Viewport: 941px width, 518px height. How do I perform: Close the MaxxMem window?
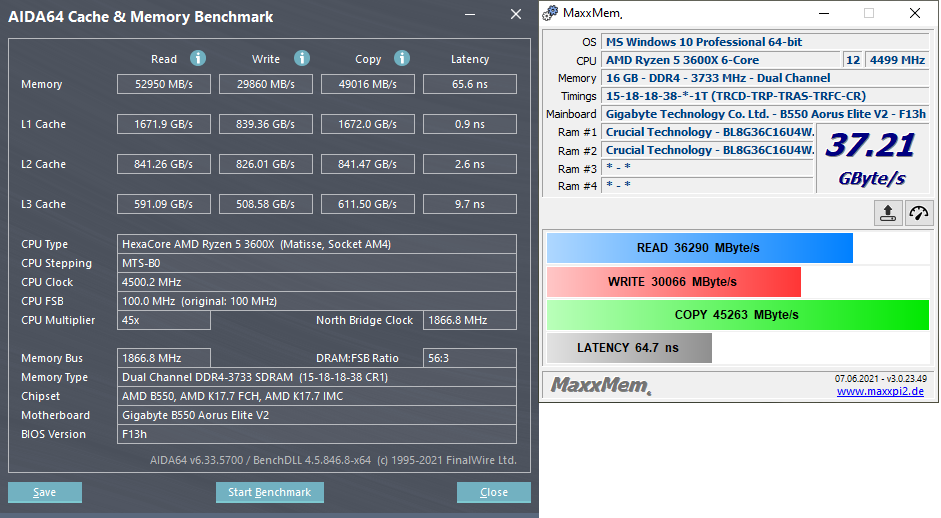point(915,13)
